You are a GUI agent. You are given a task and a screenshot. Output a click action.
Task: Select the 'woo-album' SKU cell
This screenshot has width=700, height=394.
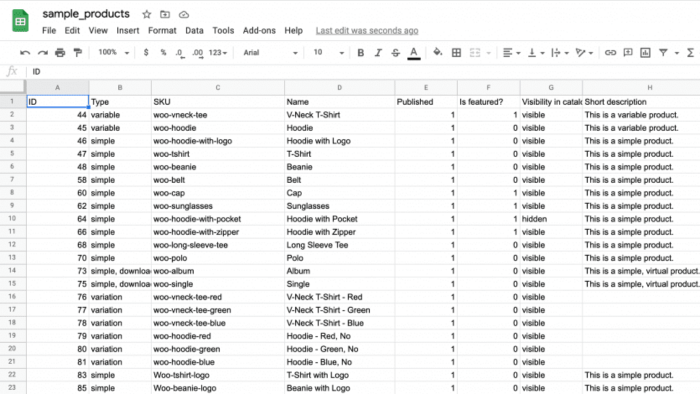(x=218, y=271)
